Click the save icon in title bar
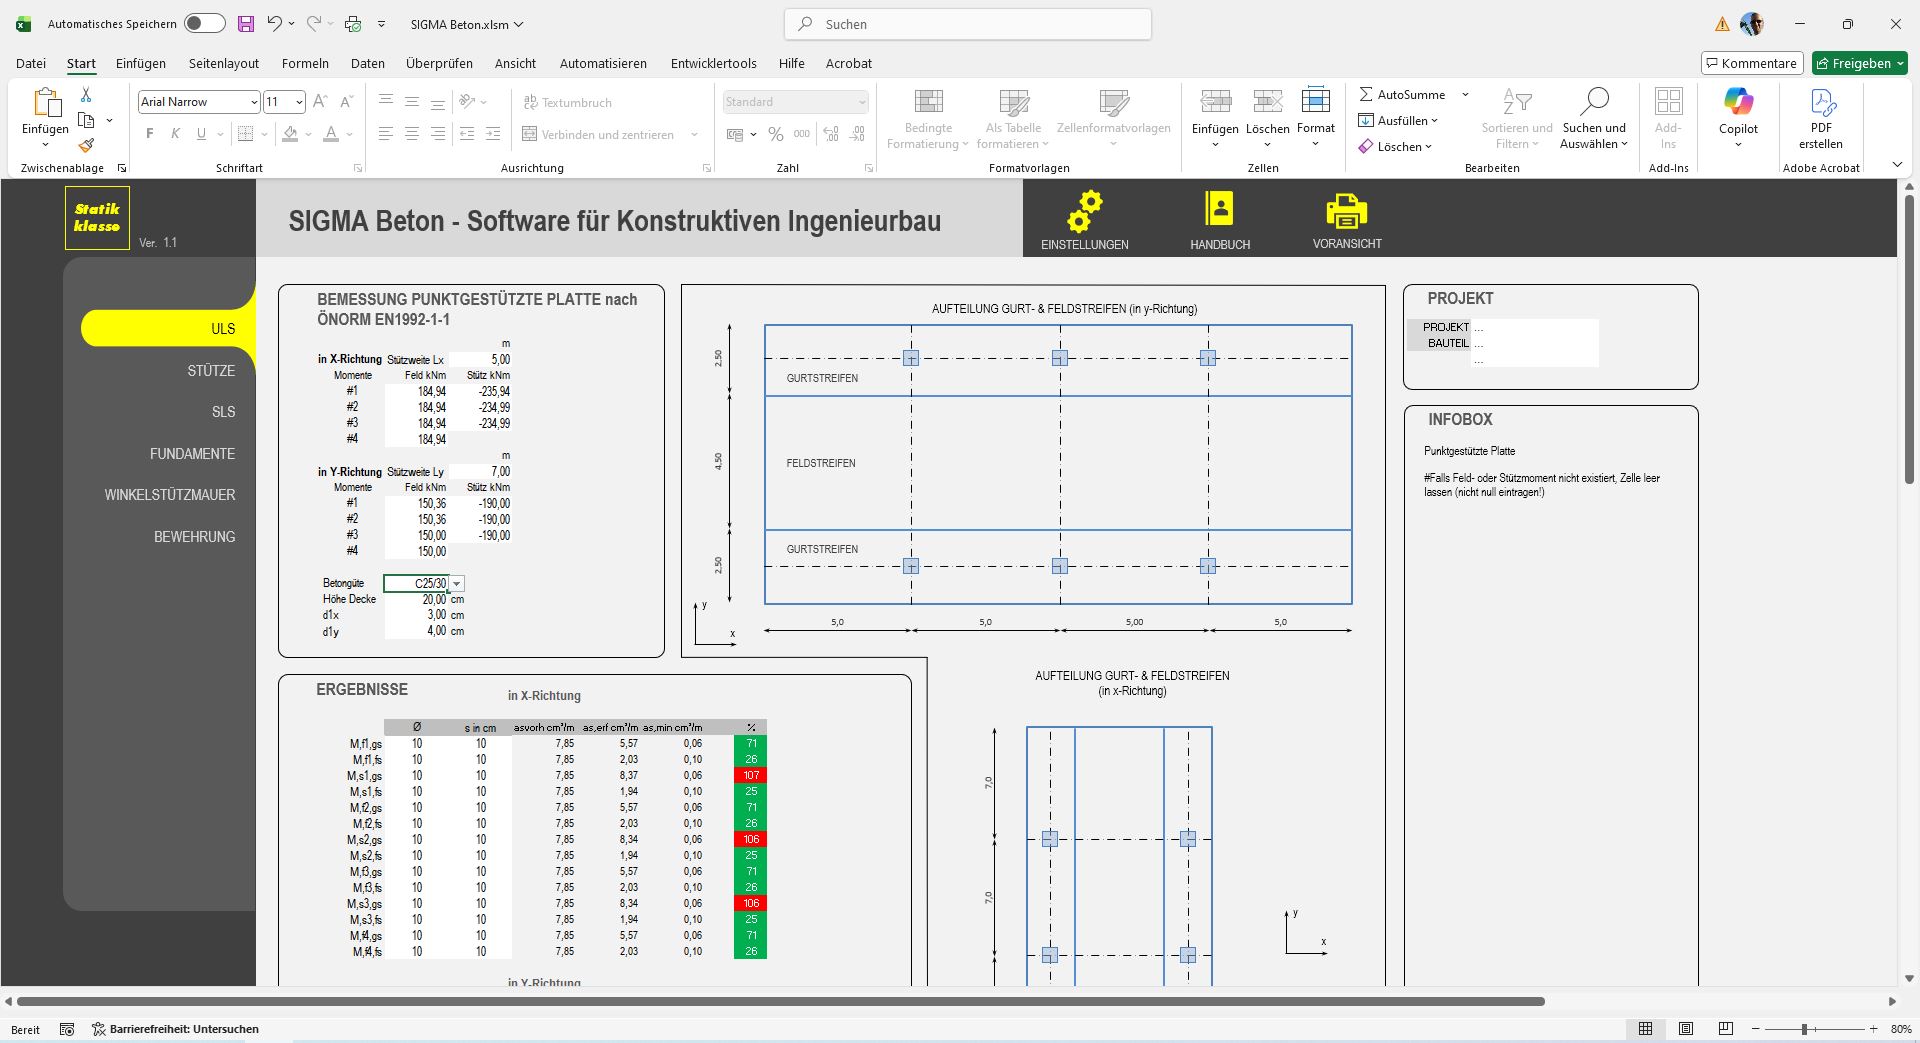This screenshot has height=1043, width=1920. coord(245,24)
